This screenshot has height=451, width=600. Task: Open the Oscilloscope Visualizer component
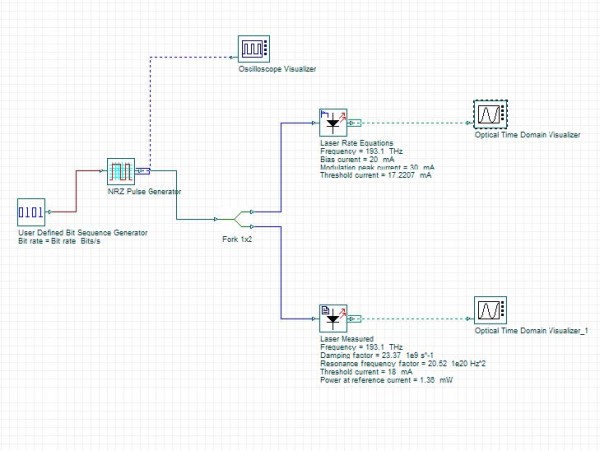point(254,49)
